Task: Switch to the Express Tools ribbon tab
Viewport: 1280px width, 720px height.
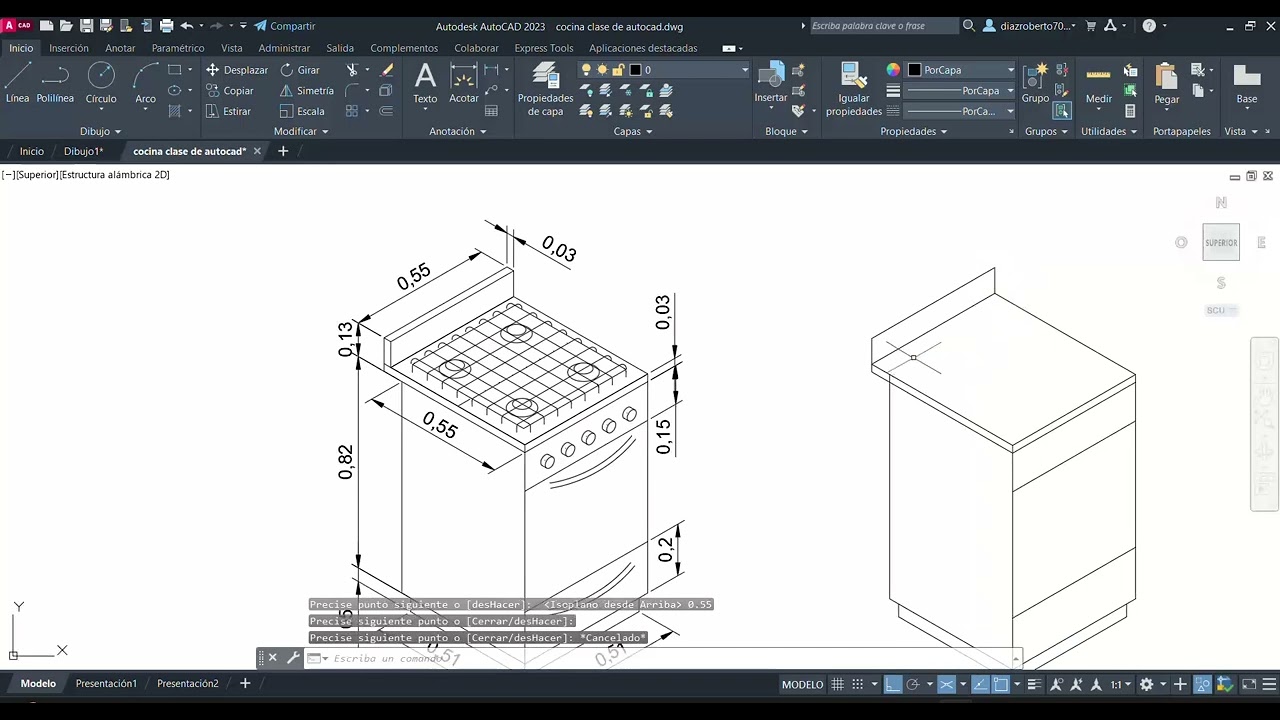Action: 544,48
